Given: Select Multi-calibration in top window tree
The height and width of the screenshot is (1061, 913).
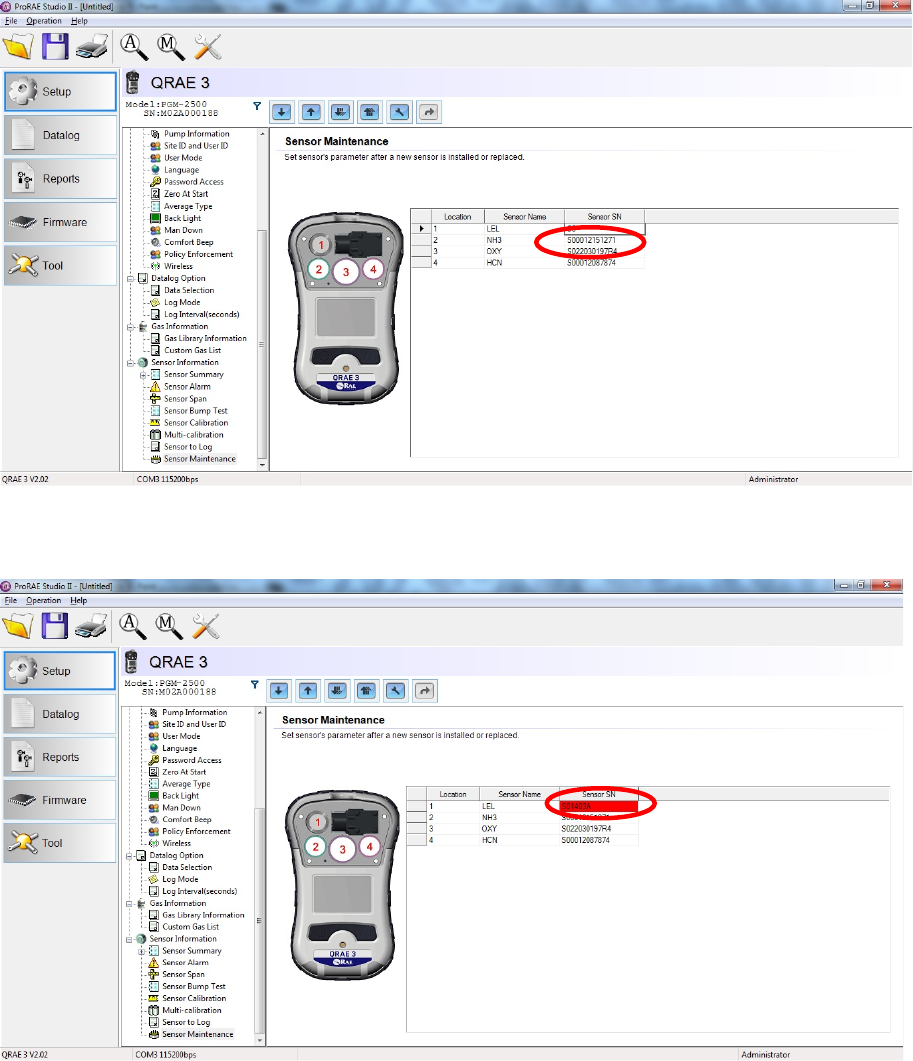Looking at the screenshot, I should [x=194, y=435].
